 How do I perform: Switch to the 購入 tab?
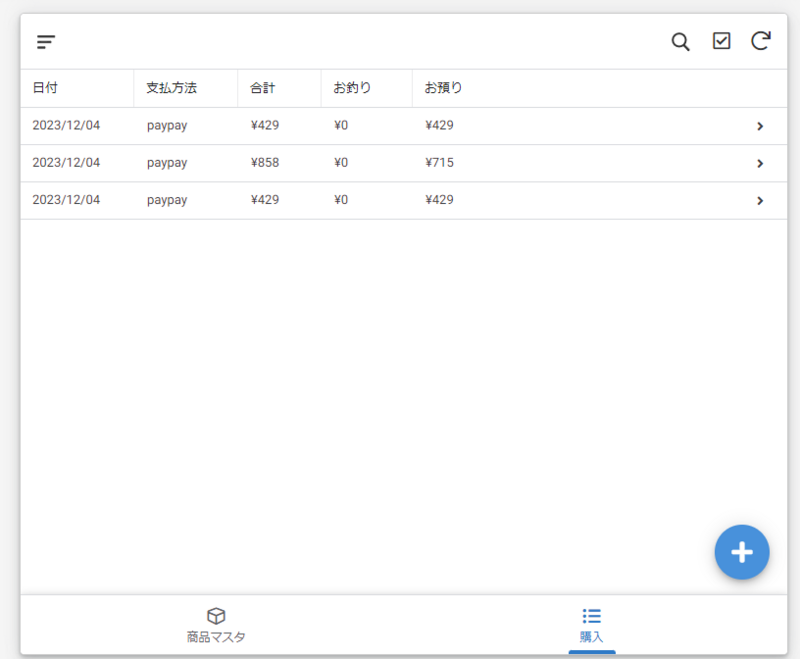point(592,625)
